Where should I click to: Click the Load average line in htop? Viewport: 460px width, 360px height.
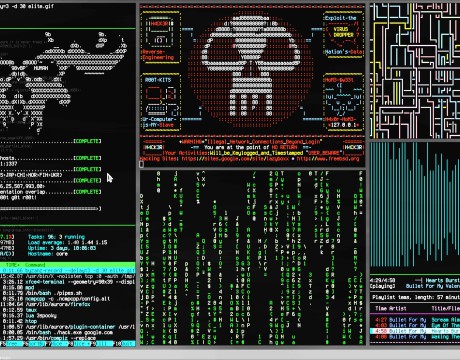67,243
